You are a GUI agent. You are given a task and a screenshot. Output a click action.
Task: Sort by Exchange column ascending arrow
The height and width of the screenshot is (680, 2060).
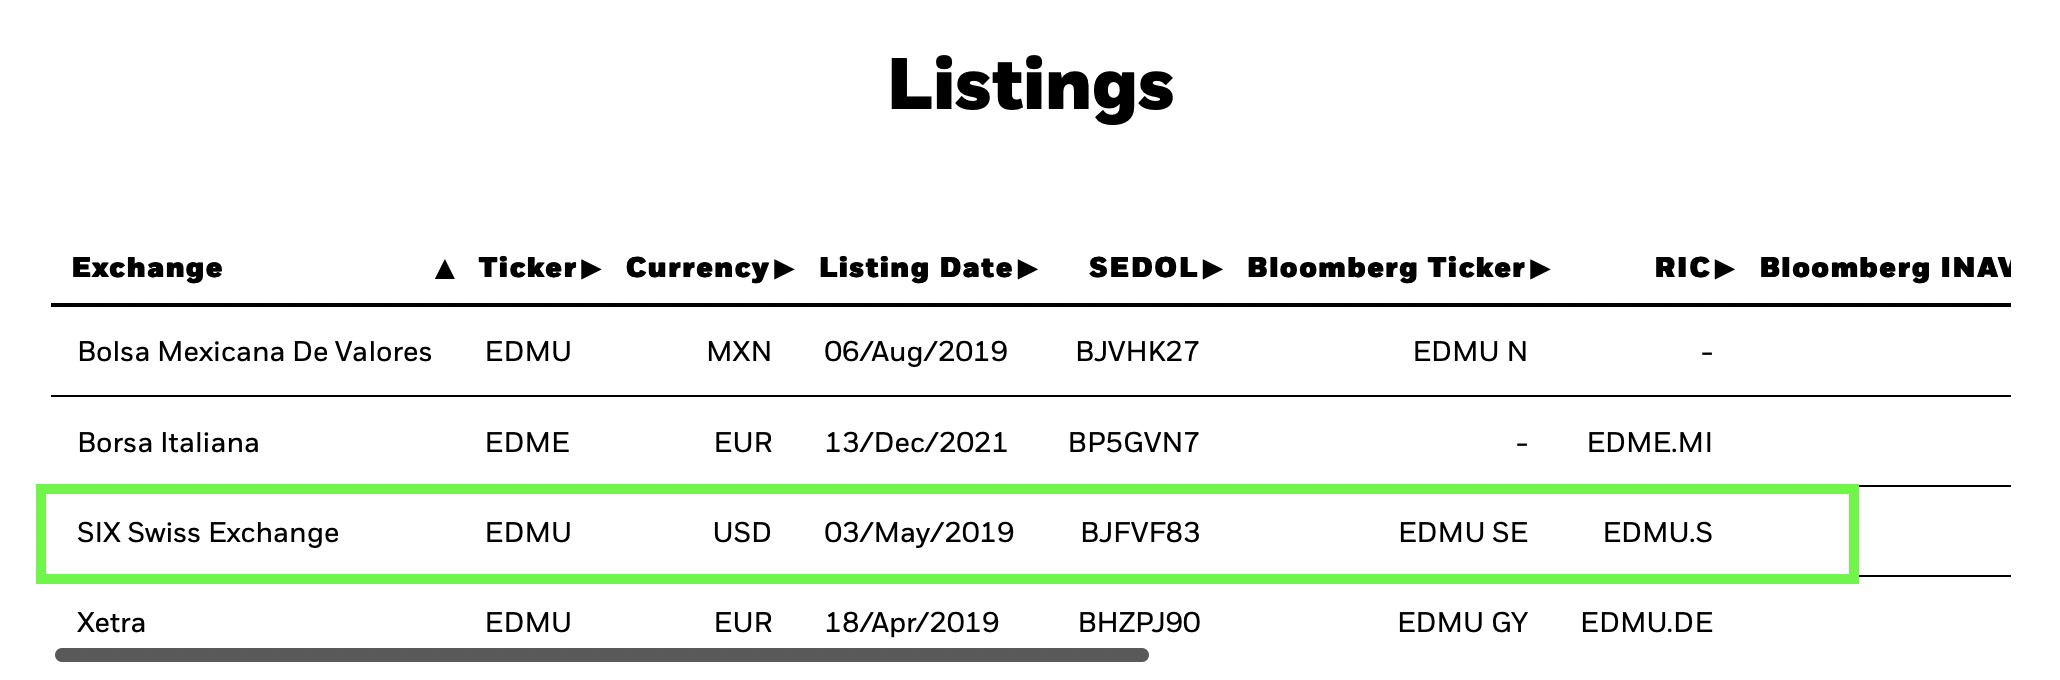point(446,269)
